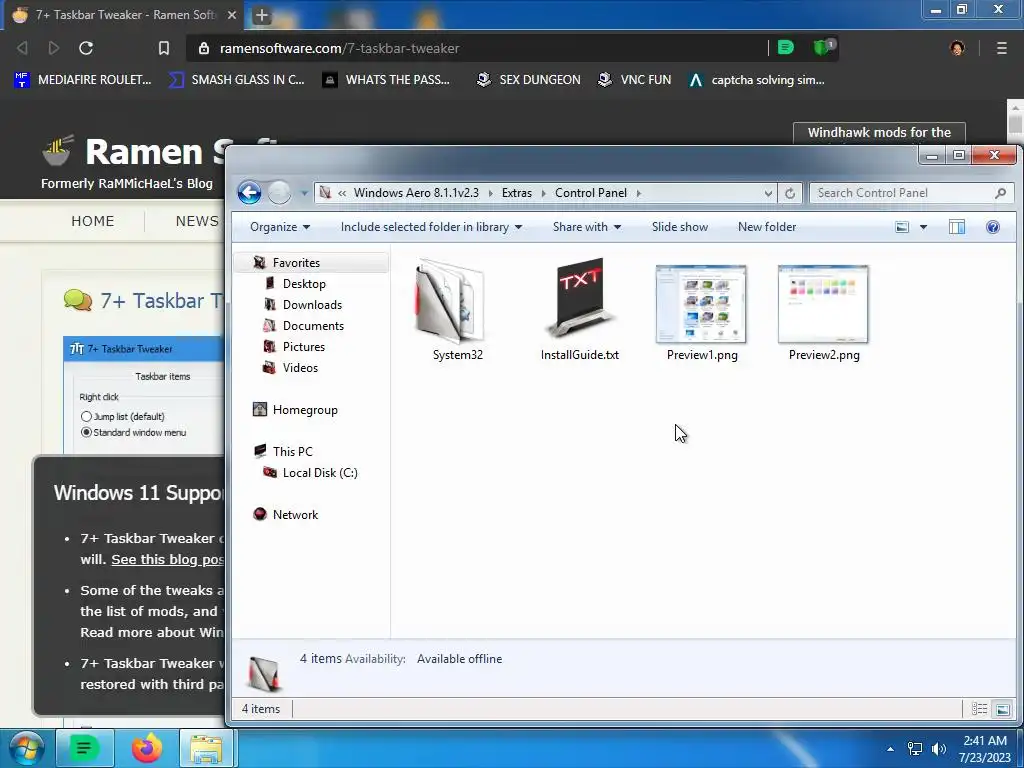Open Desktop in the navigation pane
1024x768 pixels.
304,283
